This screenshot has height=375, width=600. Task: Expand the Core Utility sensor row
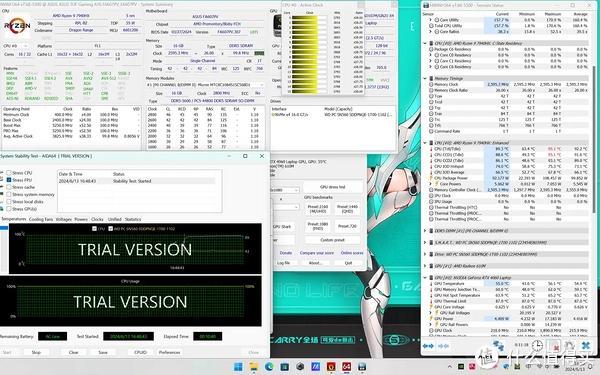point(430,20)
